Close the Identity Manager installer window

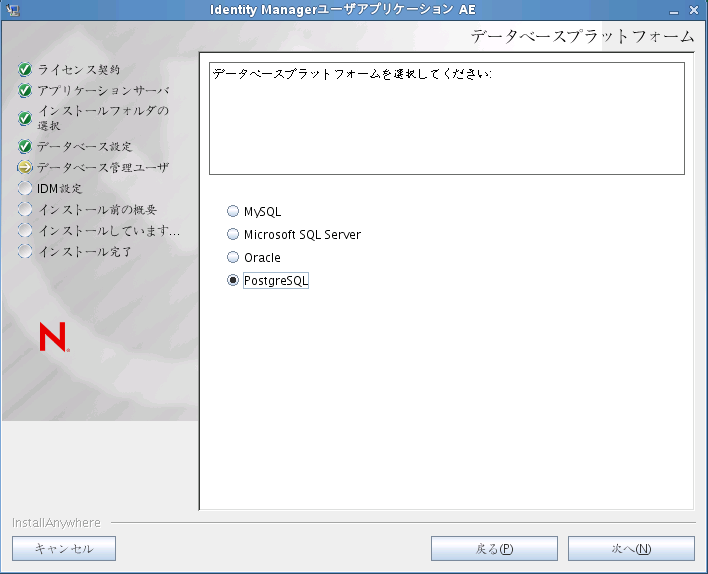[694, 10]
